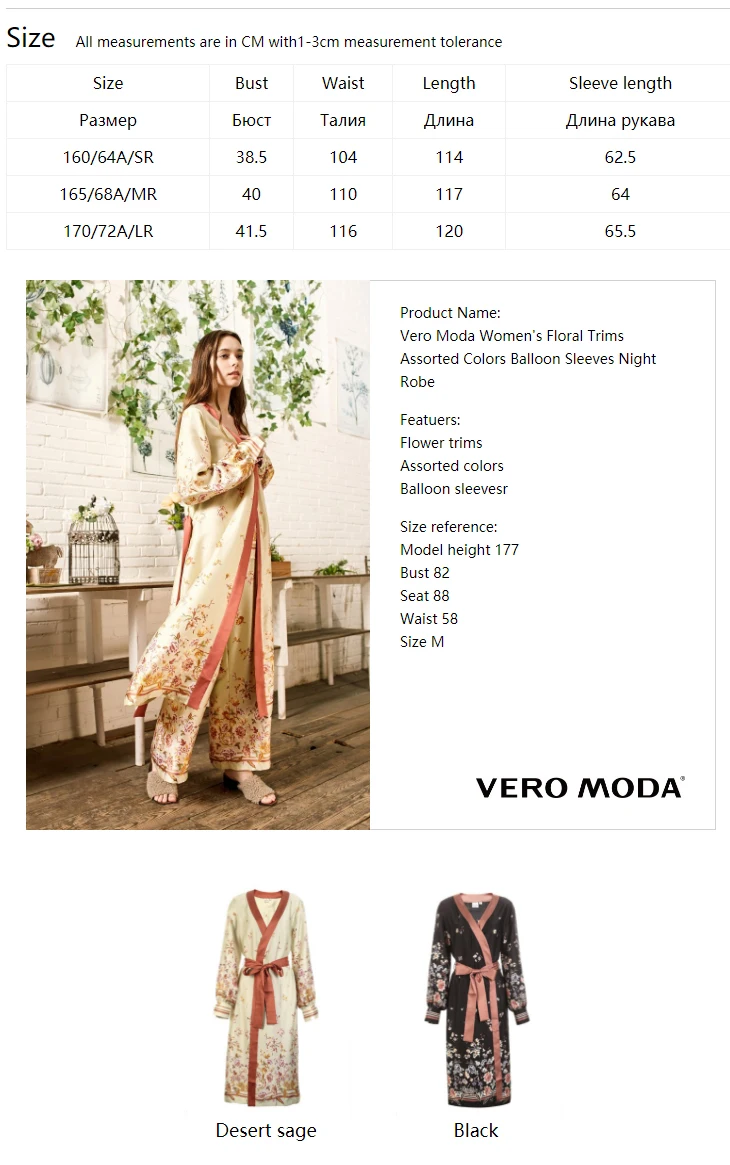The width and height of the screenshot is (730, 1165).
Task: Click the Длина рукава header cell
Action: click(620, 120)
